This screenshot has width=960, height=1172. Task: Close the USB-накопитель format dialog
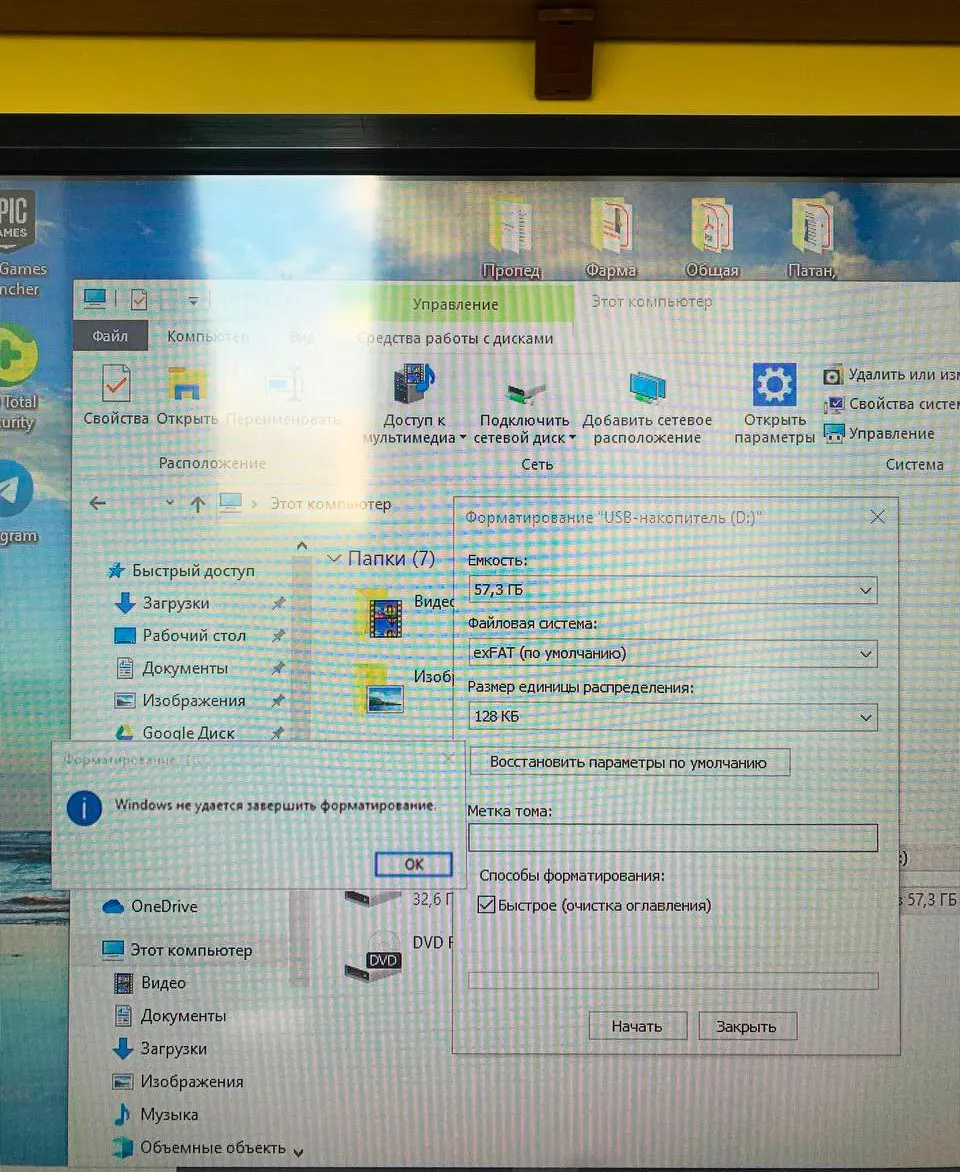pos(878,516)
